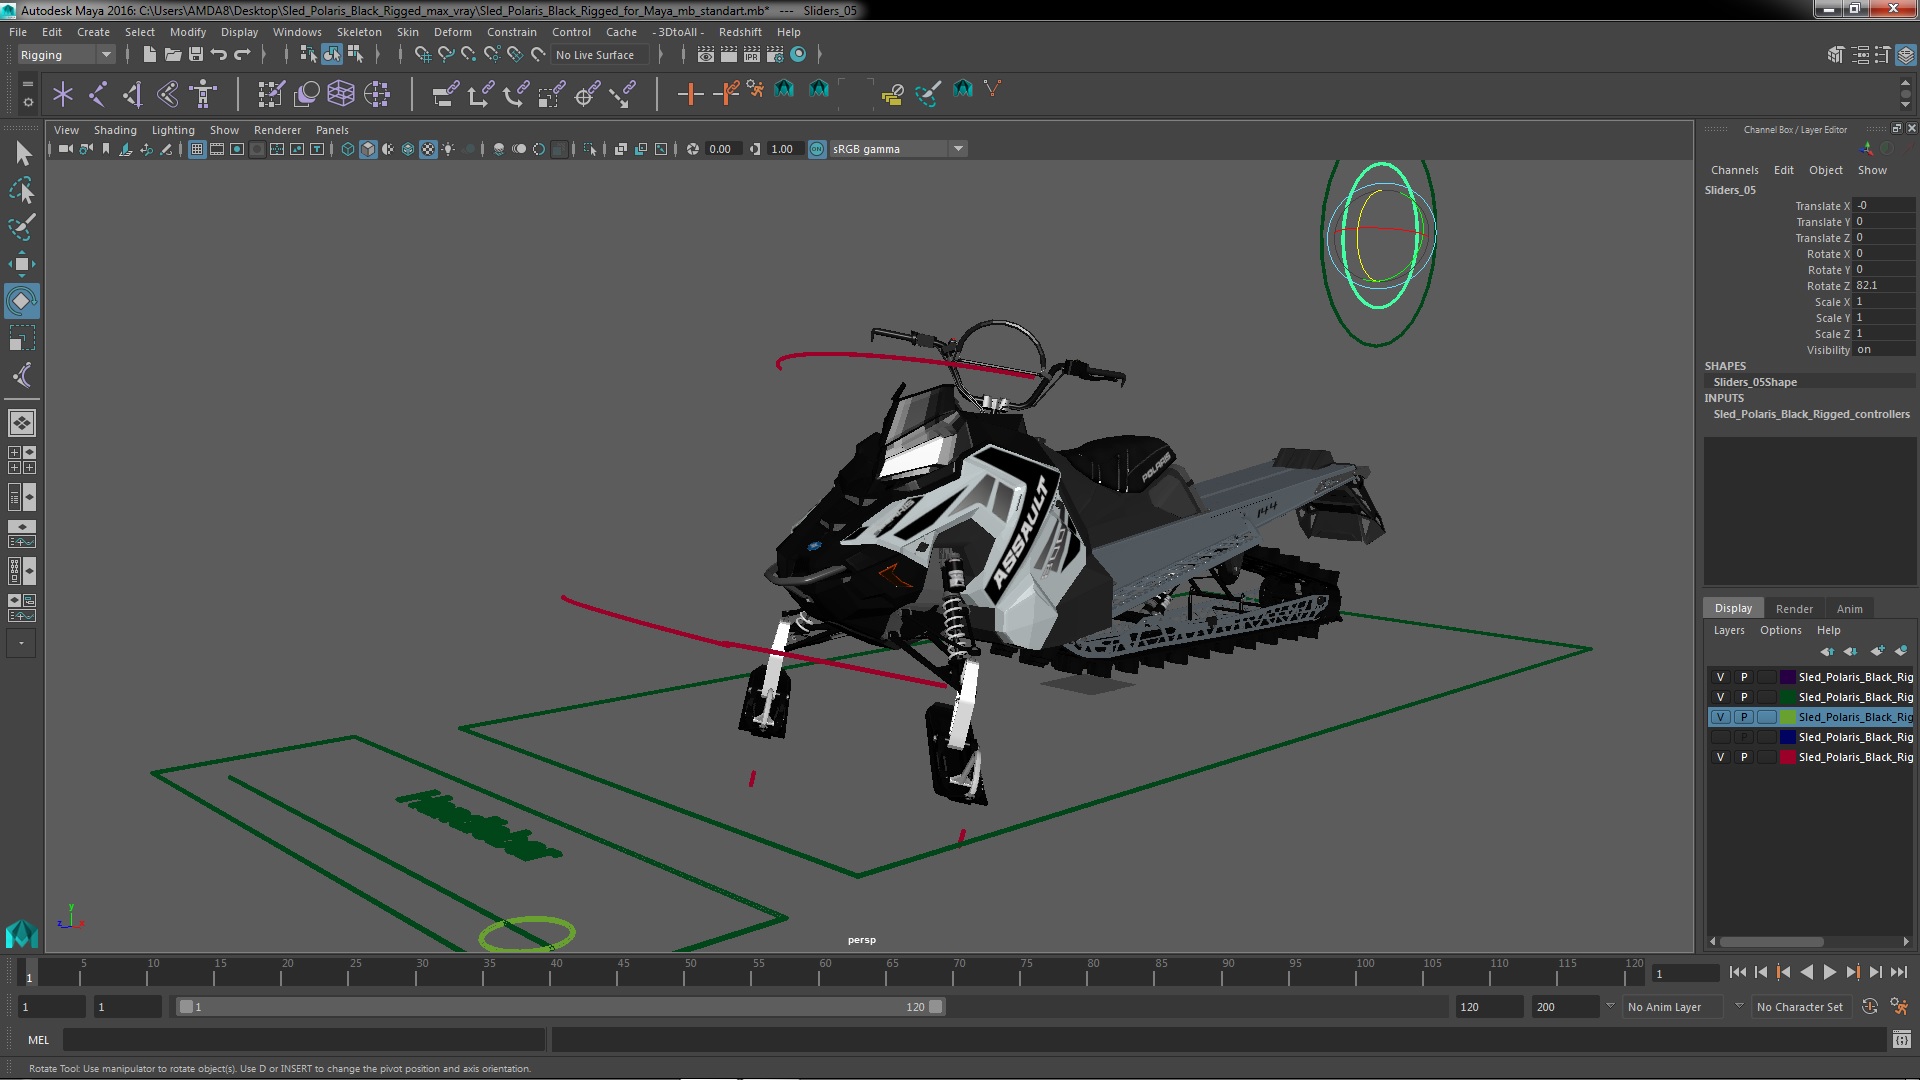Image resolution: width=1920 pixels, height=1080 pixels.
Task: Open the Redshift menu
Action: click(x=740, y=32)
